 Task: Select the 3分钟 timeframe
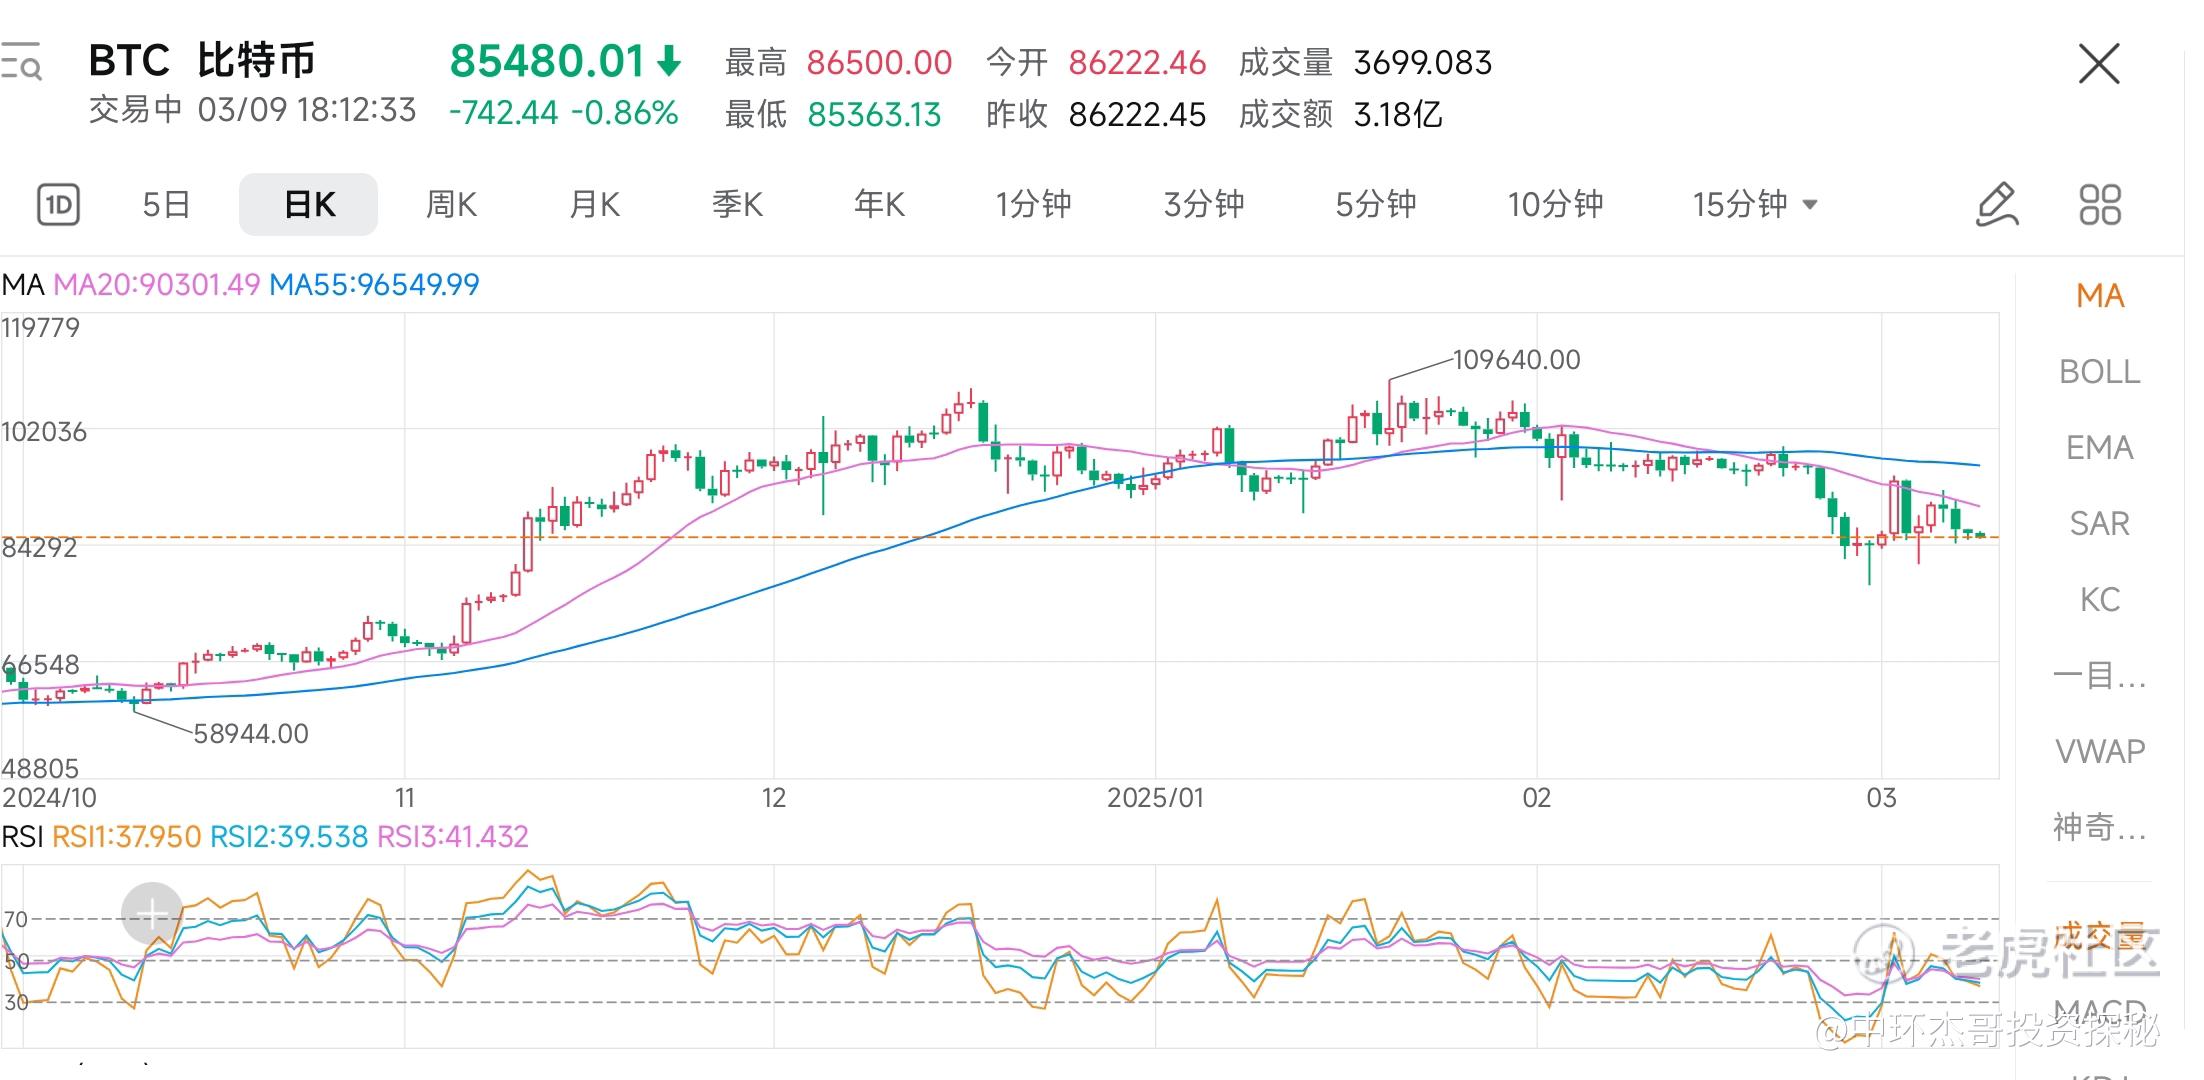click(1204, 205)
